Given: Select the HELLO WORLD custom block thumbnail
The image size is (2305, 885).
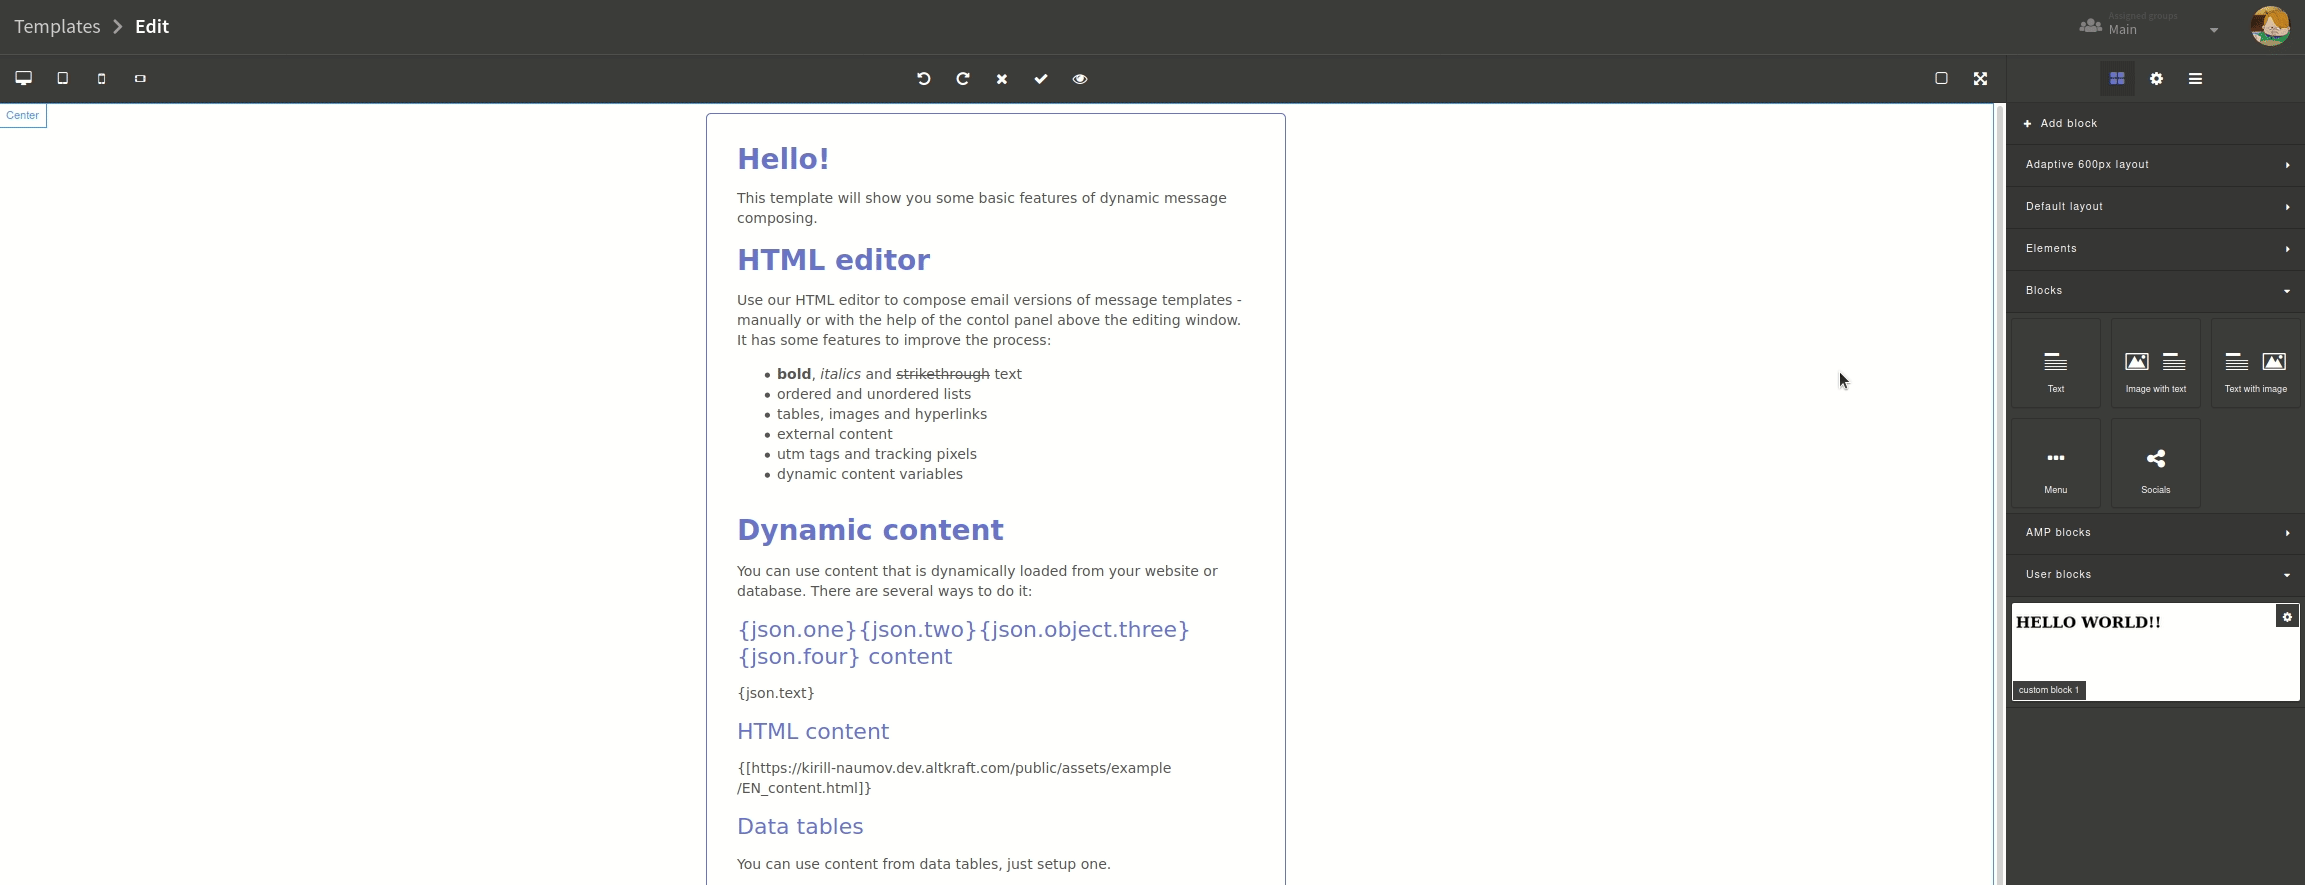Looking at the screenshot, I should click(2154, 651).
